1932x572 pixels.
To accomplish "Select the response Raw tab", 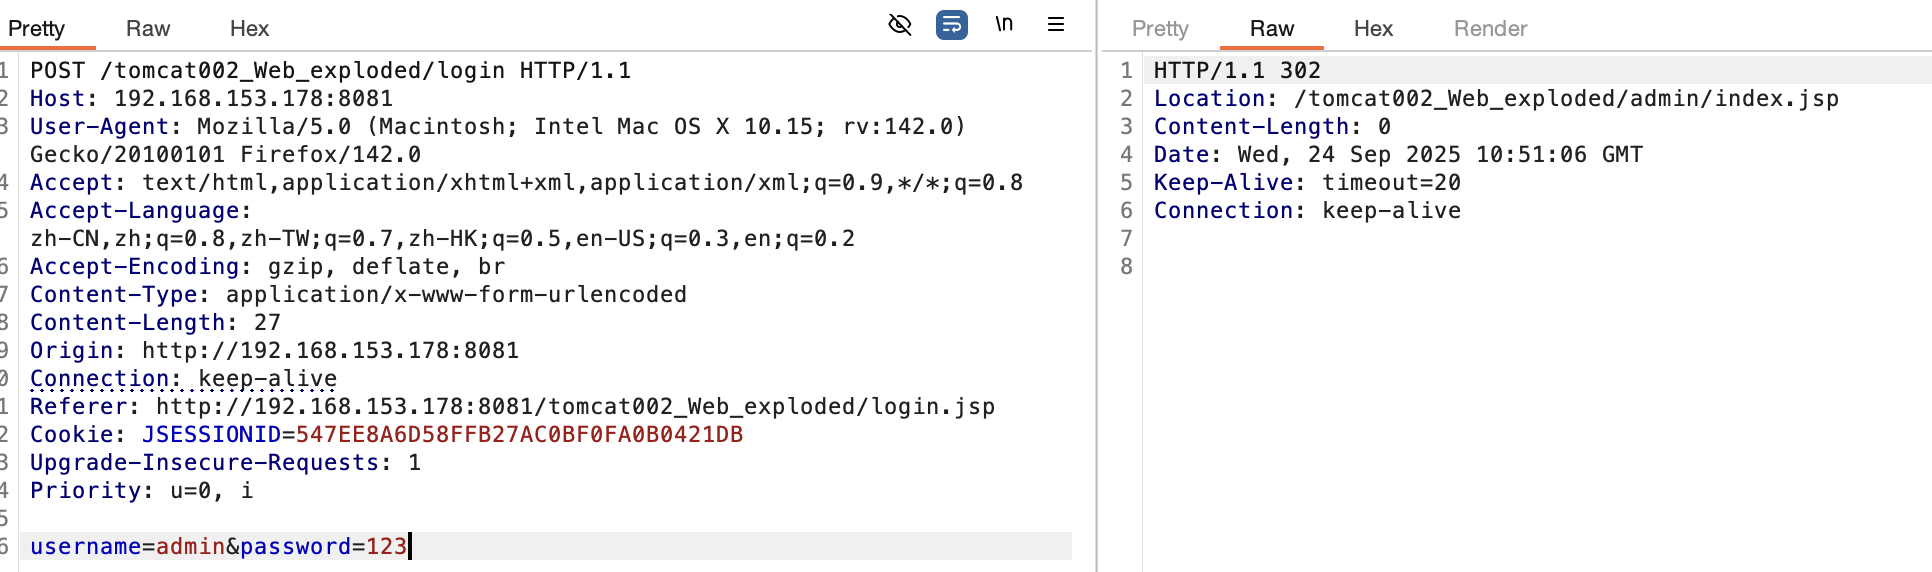I will (1272, 29).
